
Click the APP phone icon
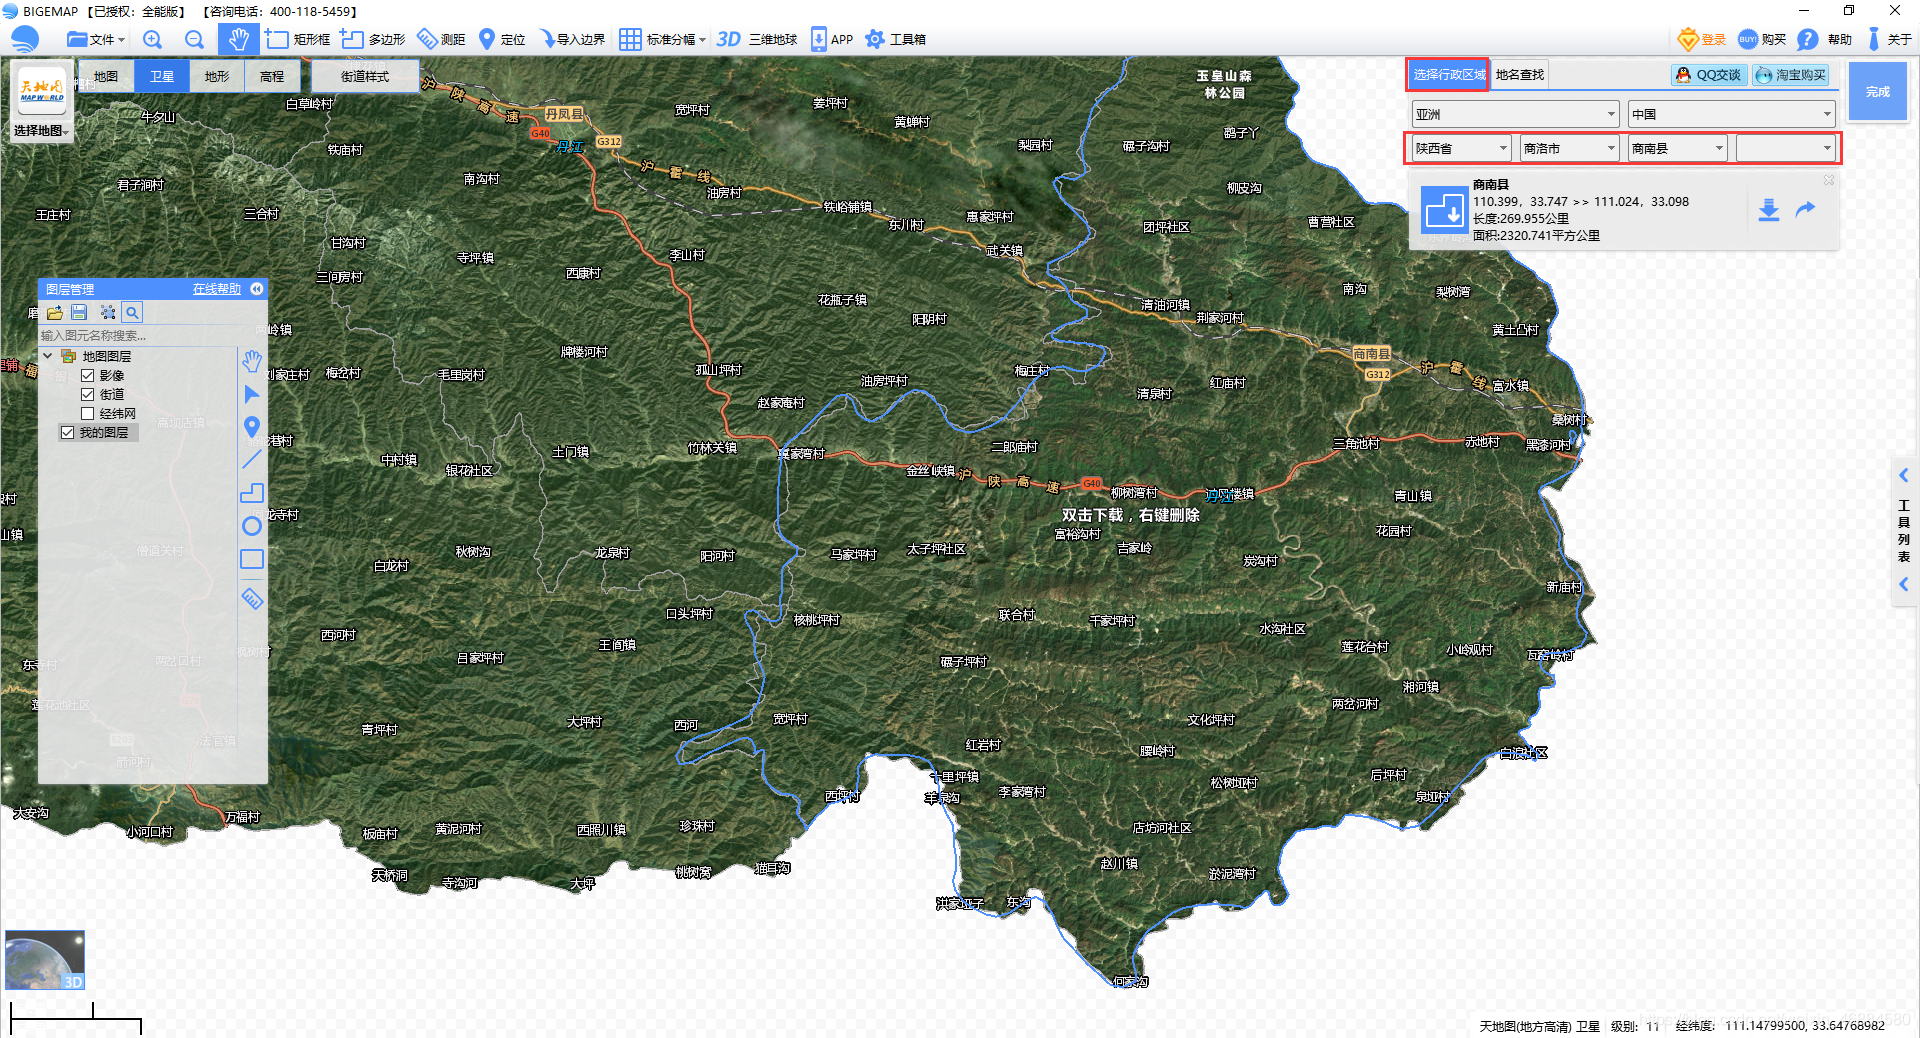[x=831, y=39]
